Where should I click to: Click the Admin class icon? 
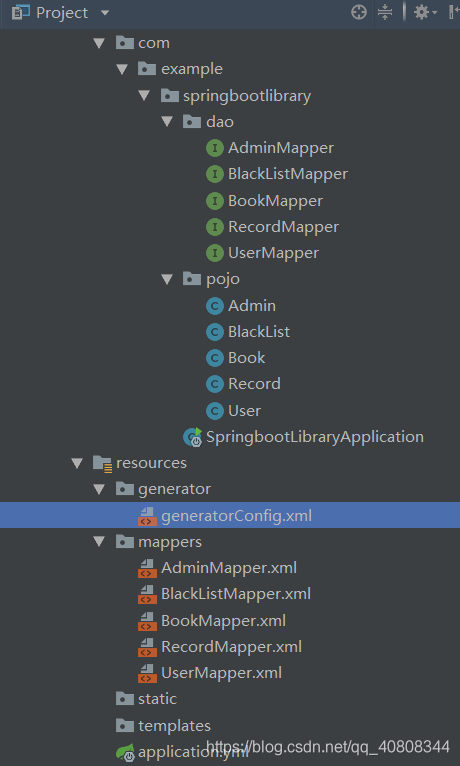tap(215, 306)
